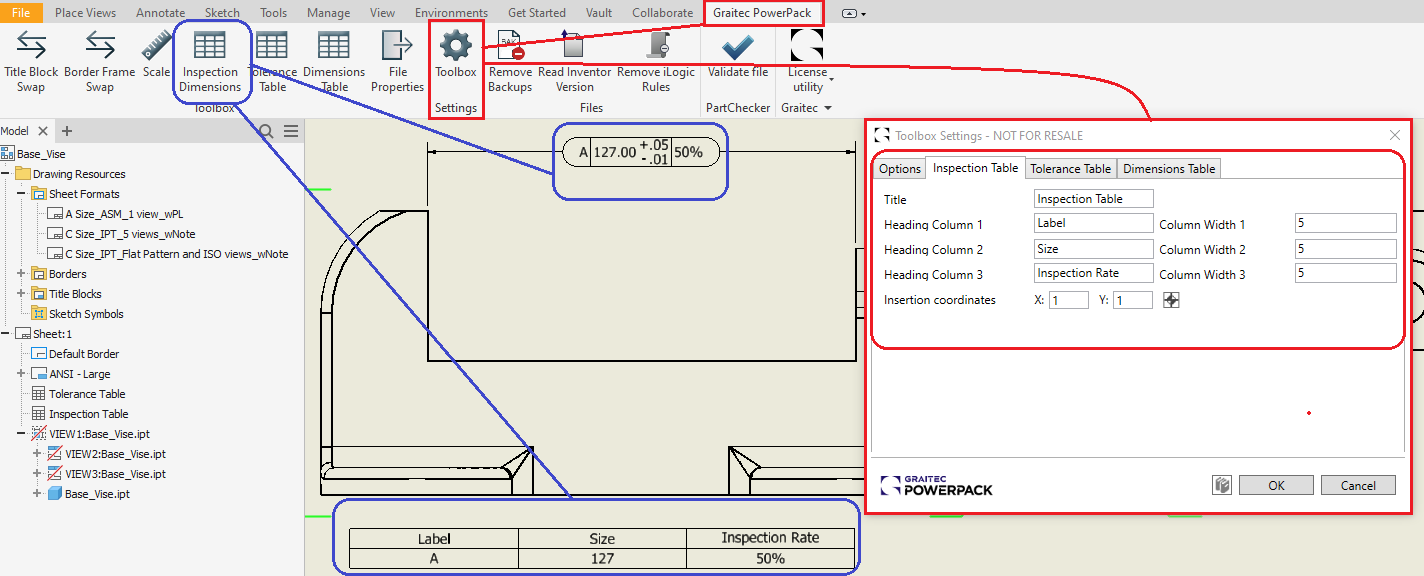The width and height of the screenshot is (1424, 576).
Task: Click Remove iLogic Rules tool
Action: point(656,61)
